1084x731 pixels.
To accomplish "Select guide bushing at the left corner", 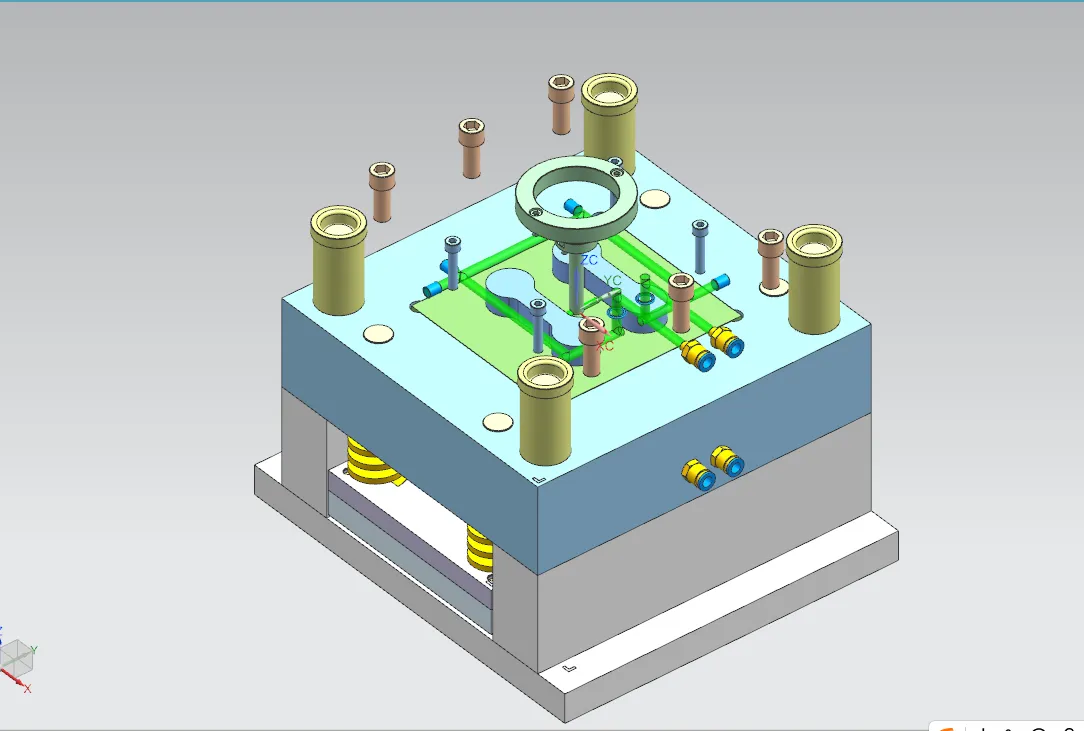I will (338, 260).
